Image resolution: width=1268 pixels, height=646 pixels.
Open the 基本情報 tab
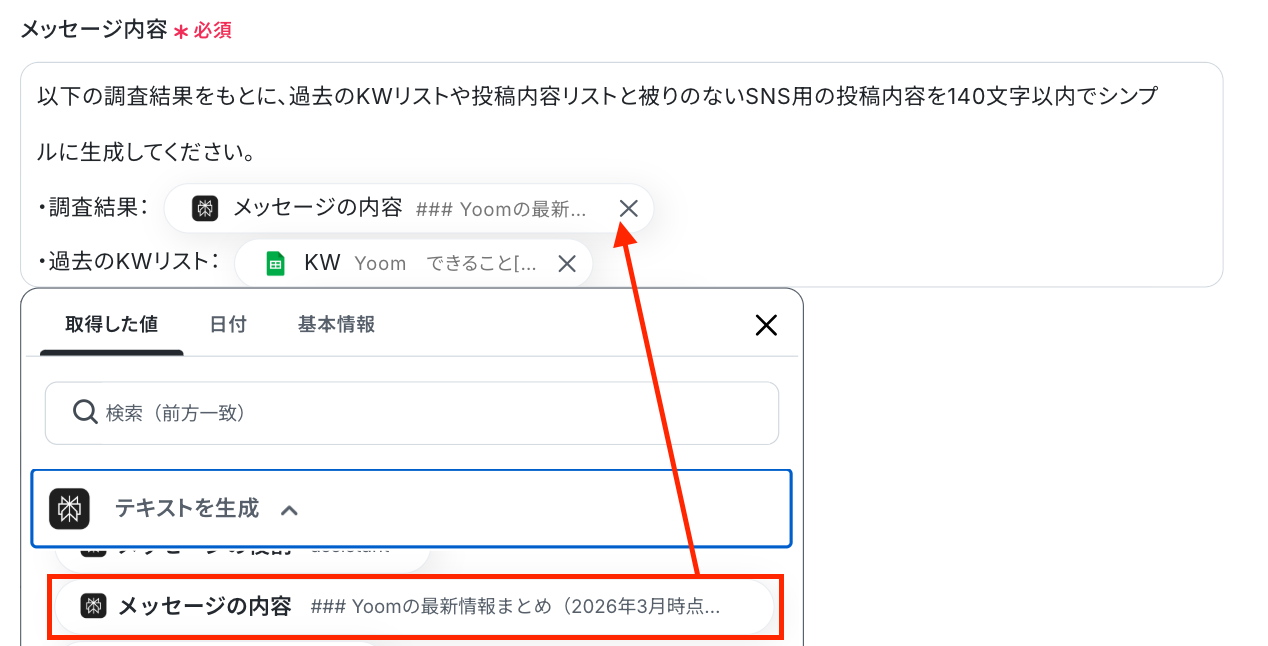(336, 325)
